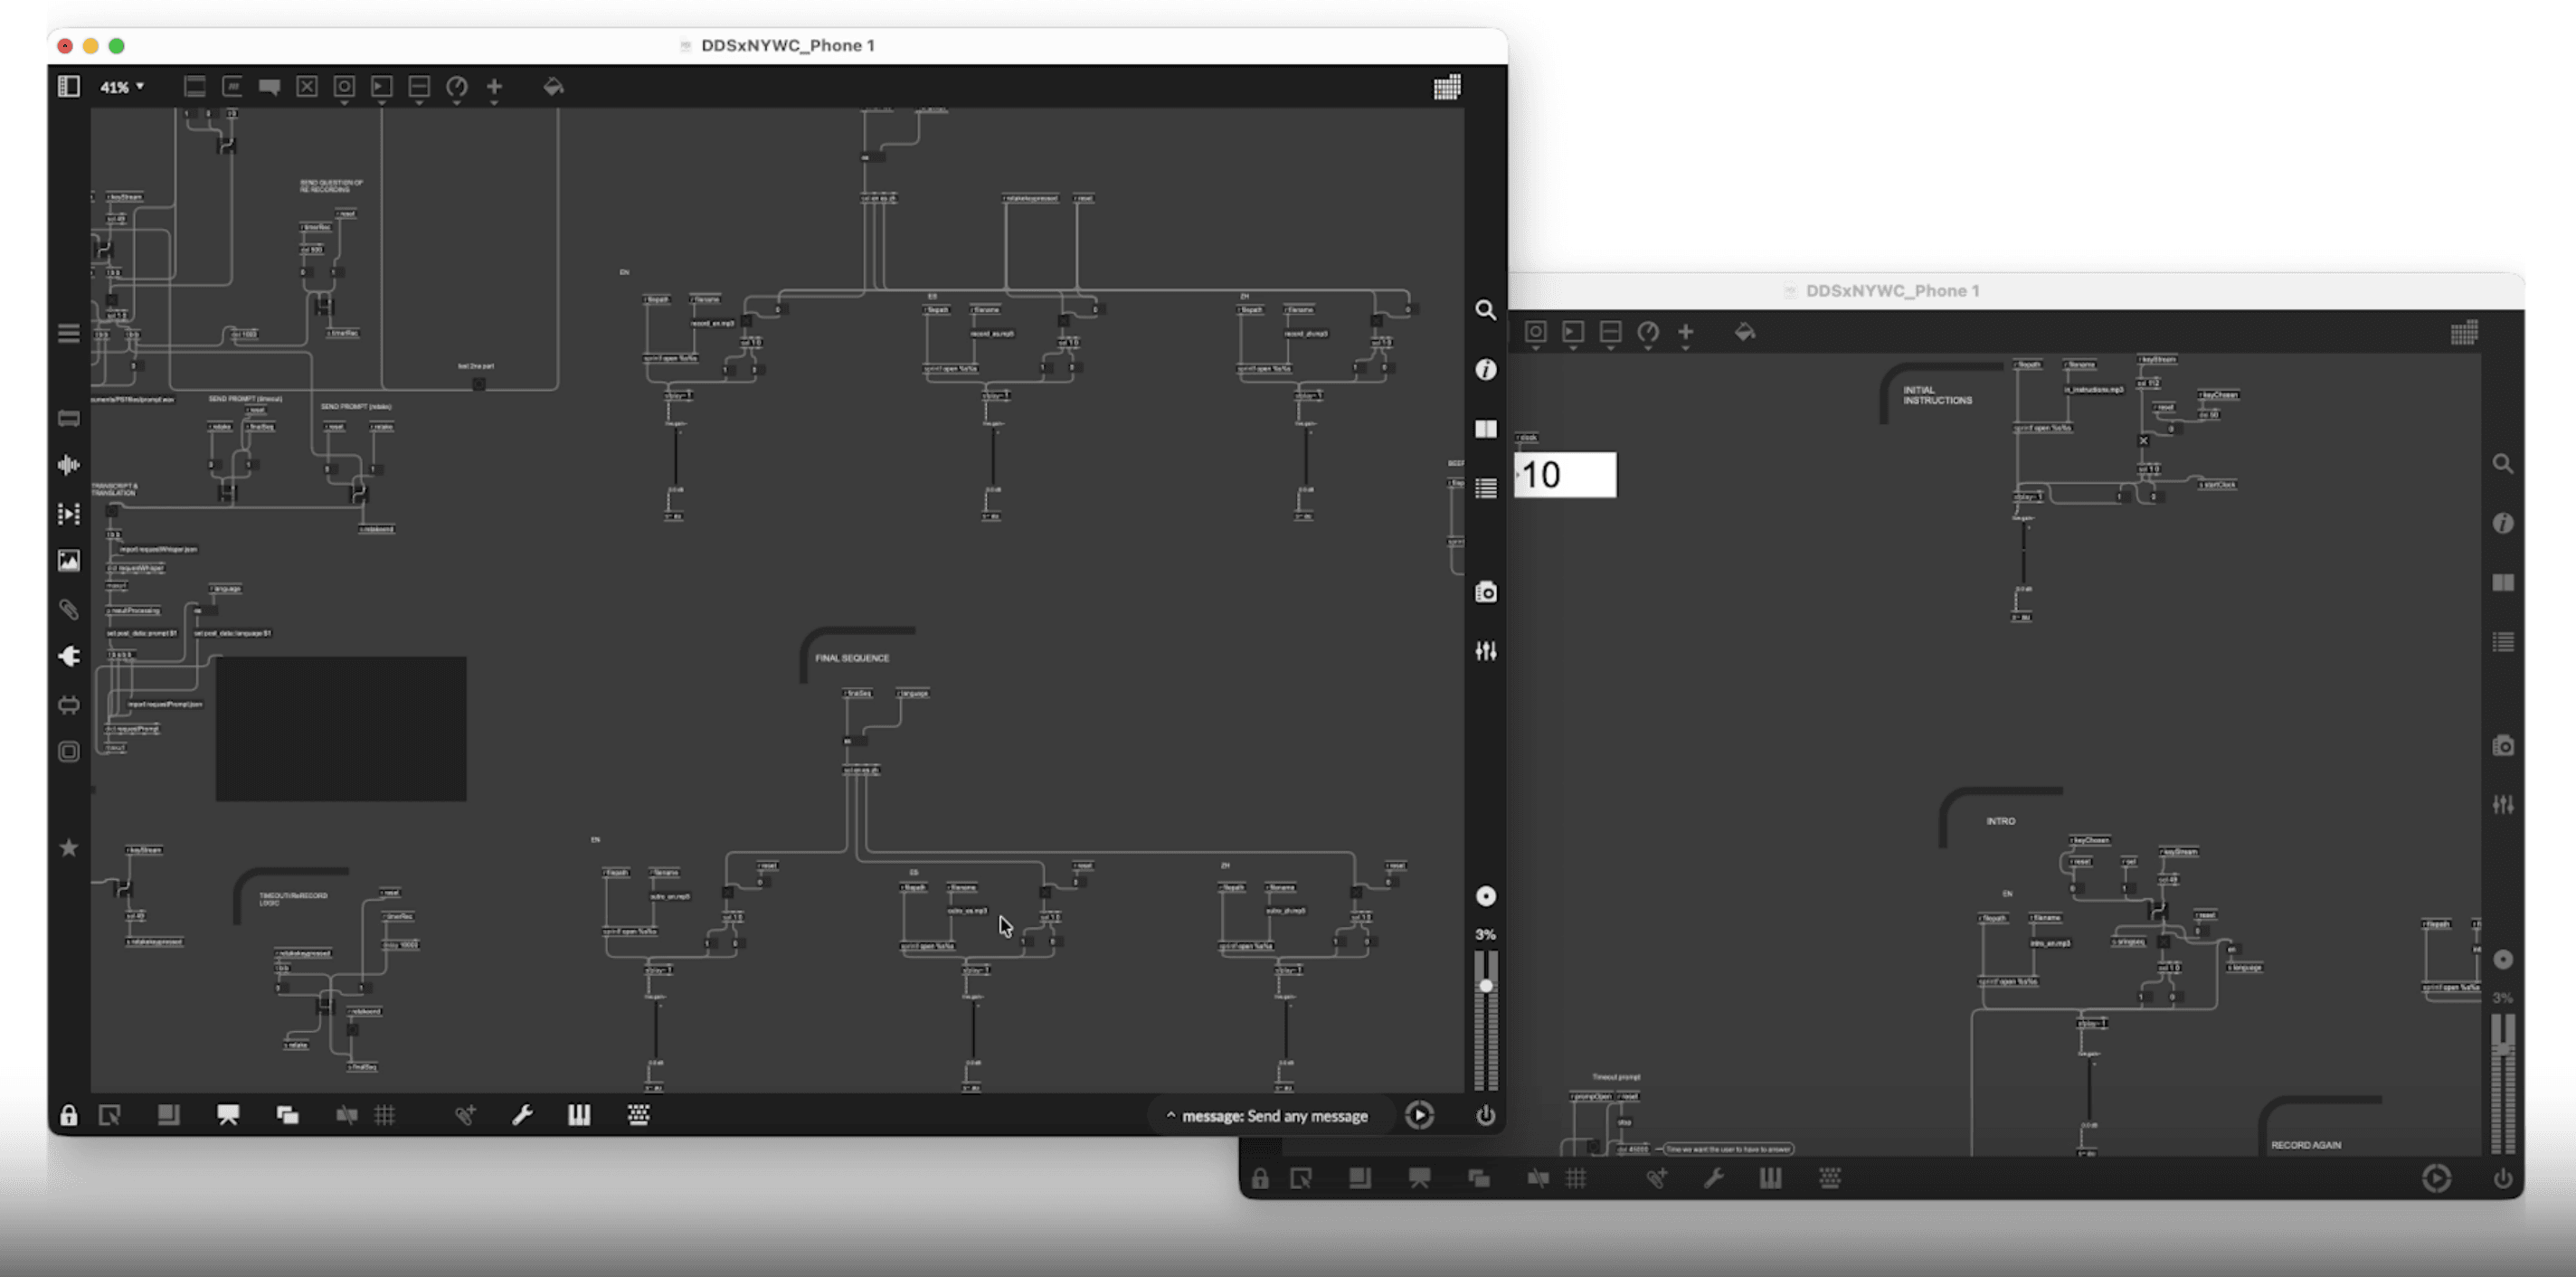
Task: Open the dial slider objects dropdown
Action: 457,87
